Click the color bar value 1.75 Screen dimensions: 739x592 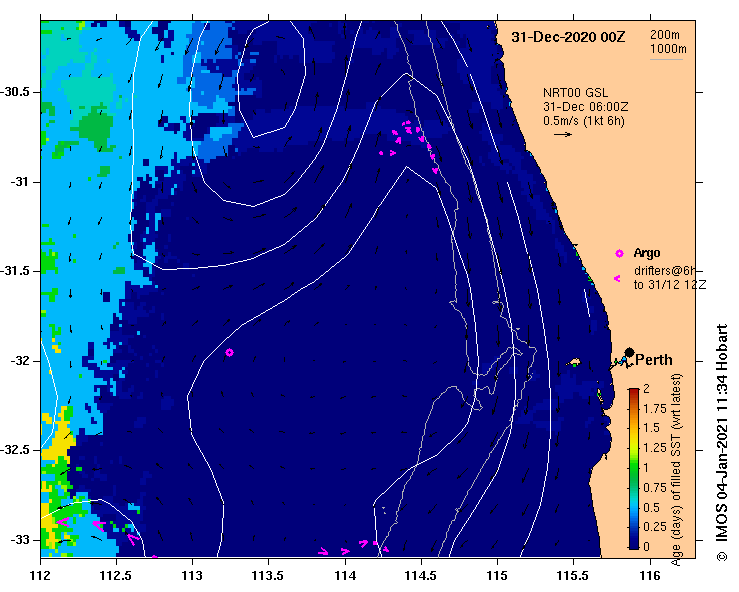click(655, 408)
